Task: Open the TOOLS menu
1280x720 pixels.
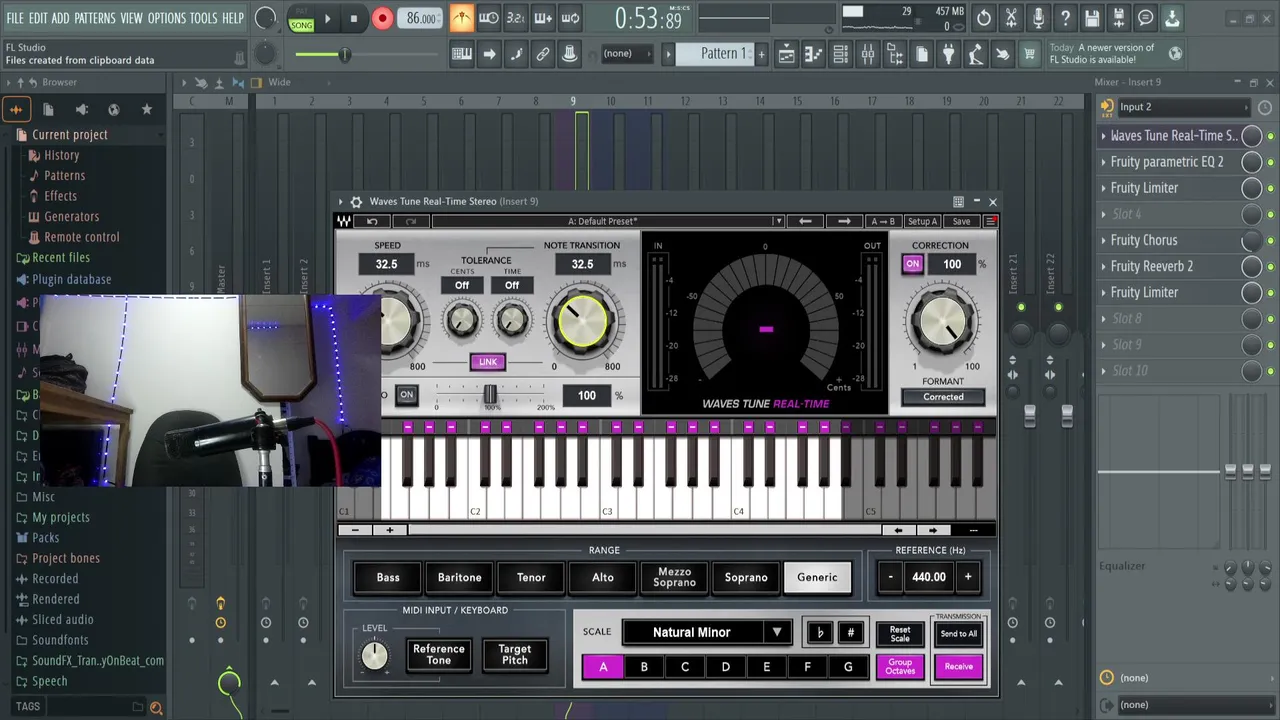Action: (204, 18)
